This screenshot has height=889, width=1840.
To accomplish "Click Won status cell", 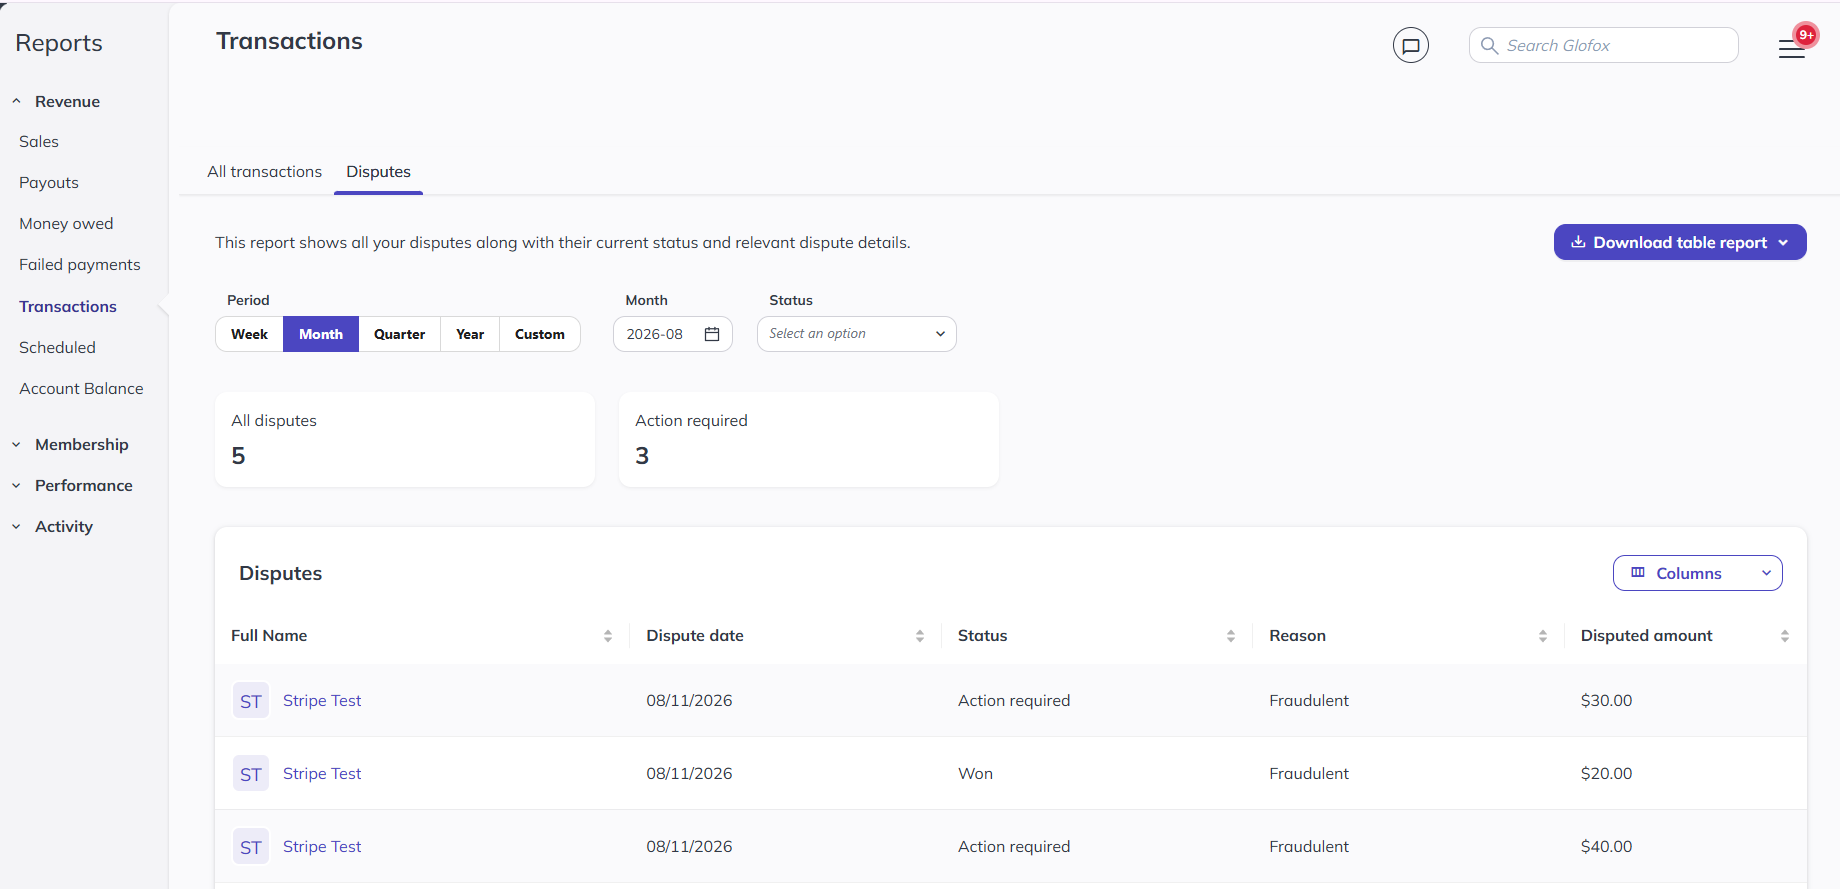I will click(975, 774).
